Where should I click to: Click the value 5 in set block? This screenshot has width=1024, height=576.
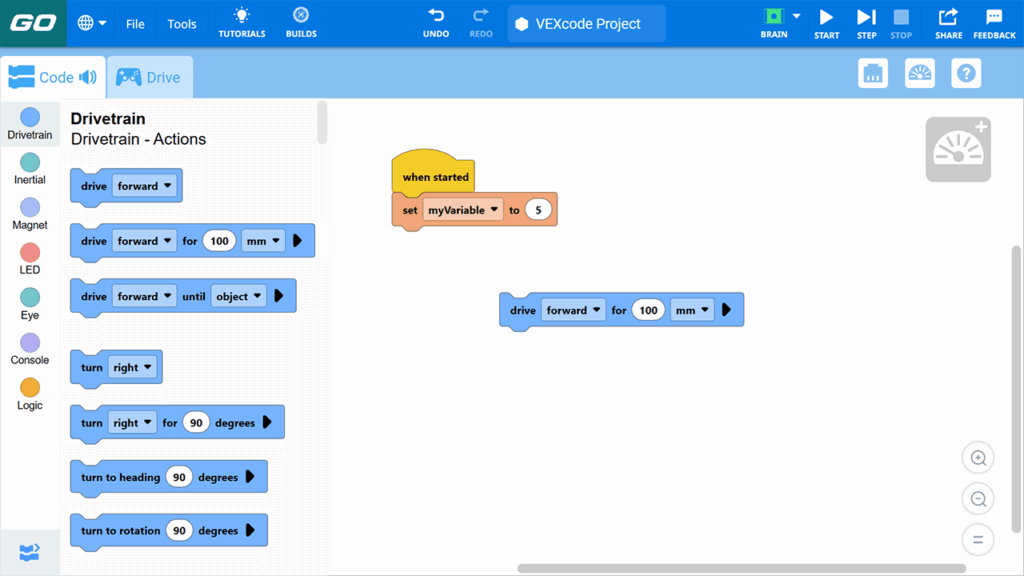[x=538, y=210]
